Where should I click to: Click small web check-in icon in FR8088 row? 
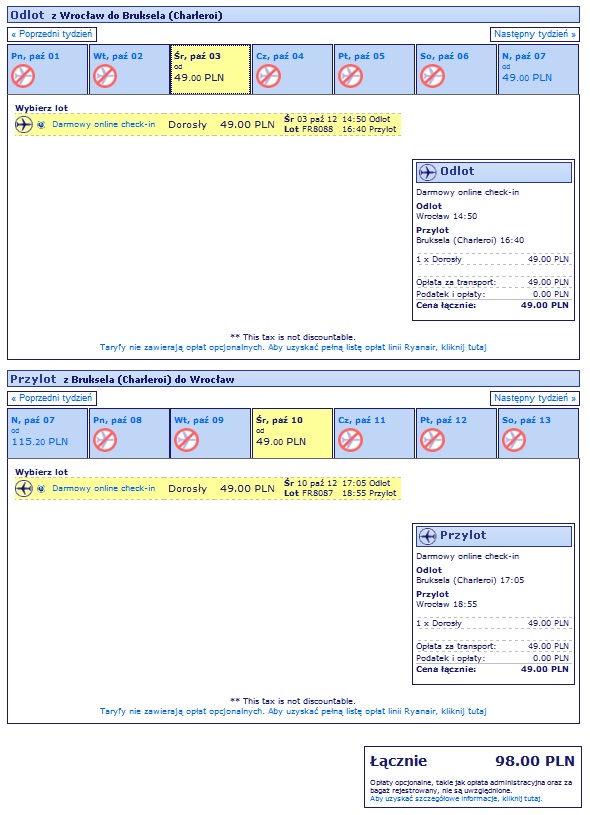[42, 125]
